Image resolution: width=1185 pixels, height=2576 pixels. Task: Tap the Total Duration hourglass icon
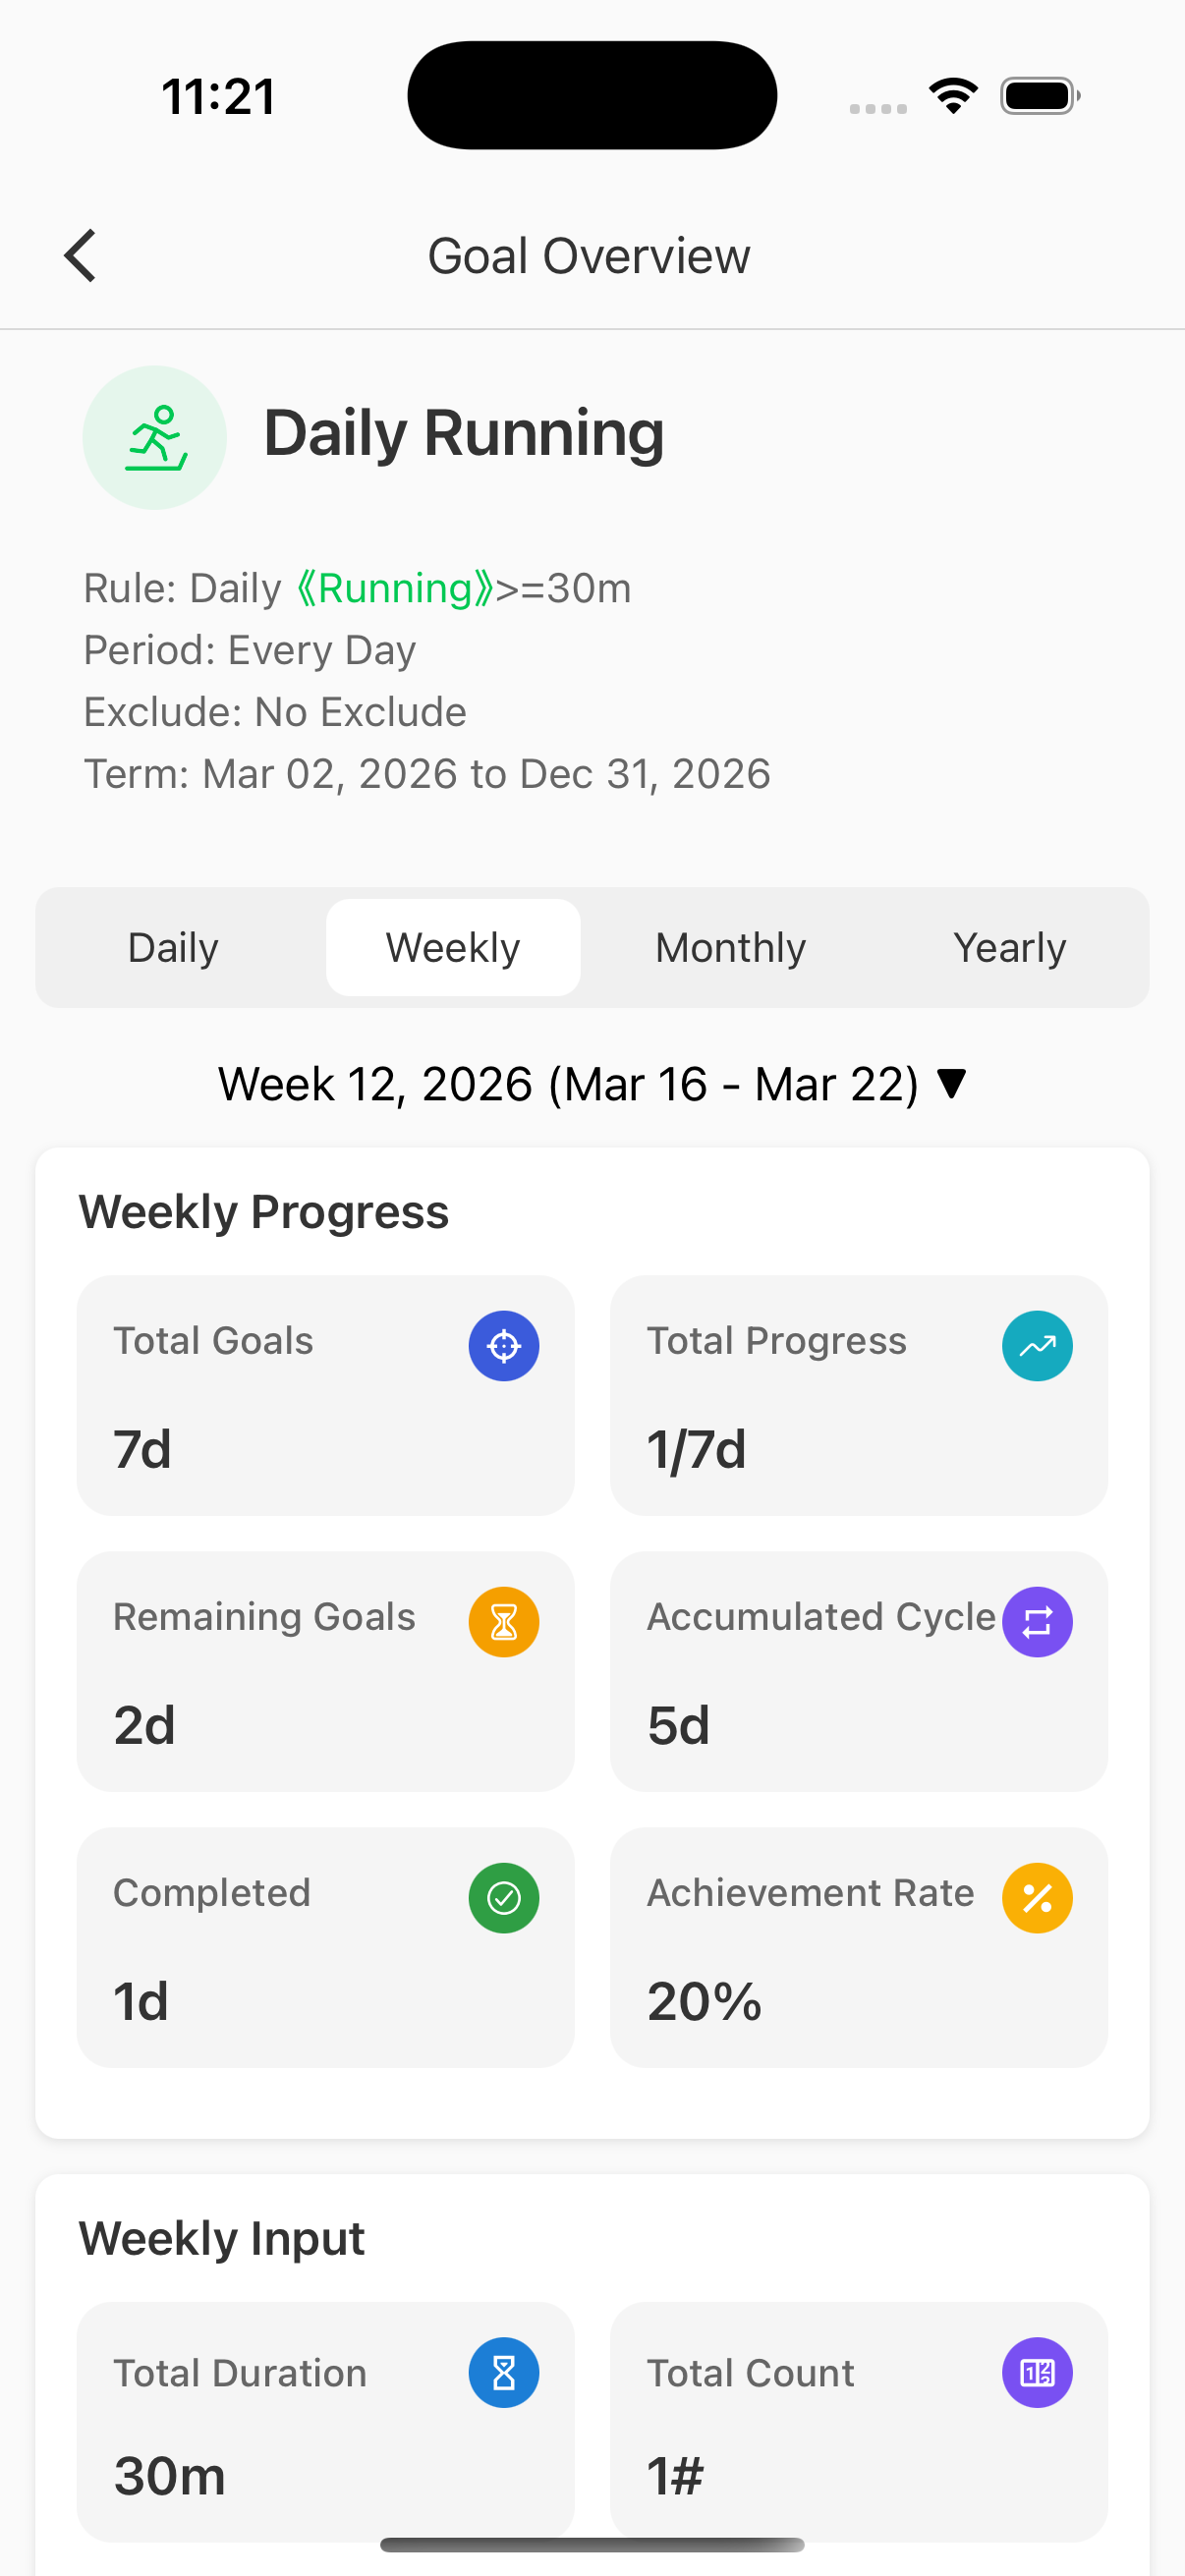tap(503, 2372)
